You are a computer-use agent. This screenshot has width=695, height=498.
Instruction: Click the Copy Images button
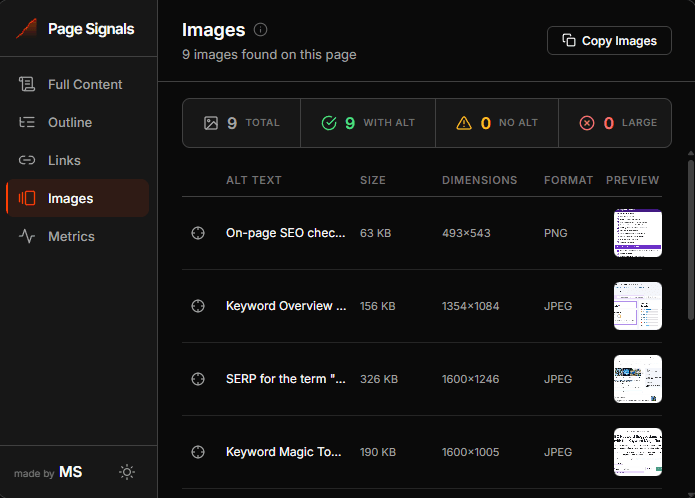point(609,41)
